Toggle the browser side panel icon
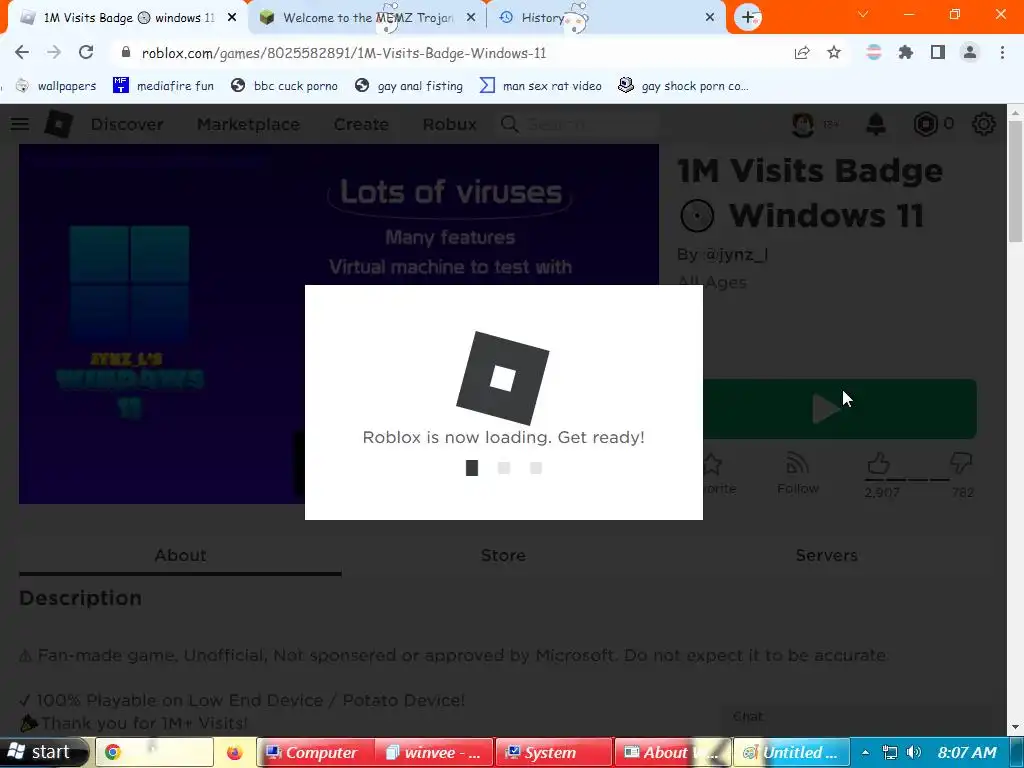1024x768 pixels. [x=938, y=52]
